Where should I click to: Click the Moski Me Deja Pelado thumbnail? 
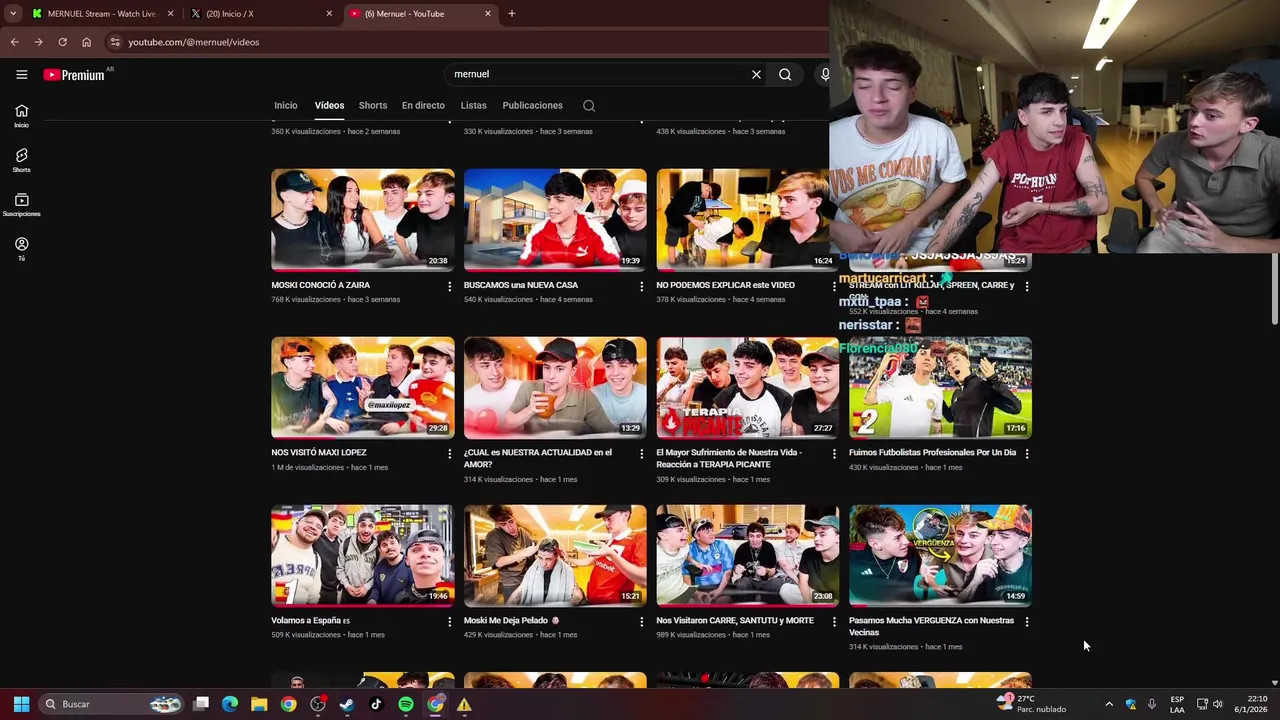[555, 555]
